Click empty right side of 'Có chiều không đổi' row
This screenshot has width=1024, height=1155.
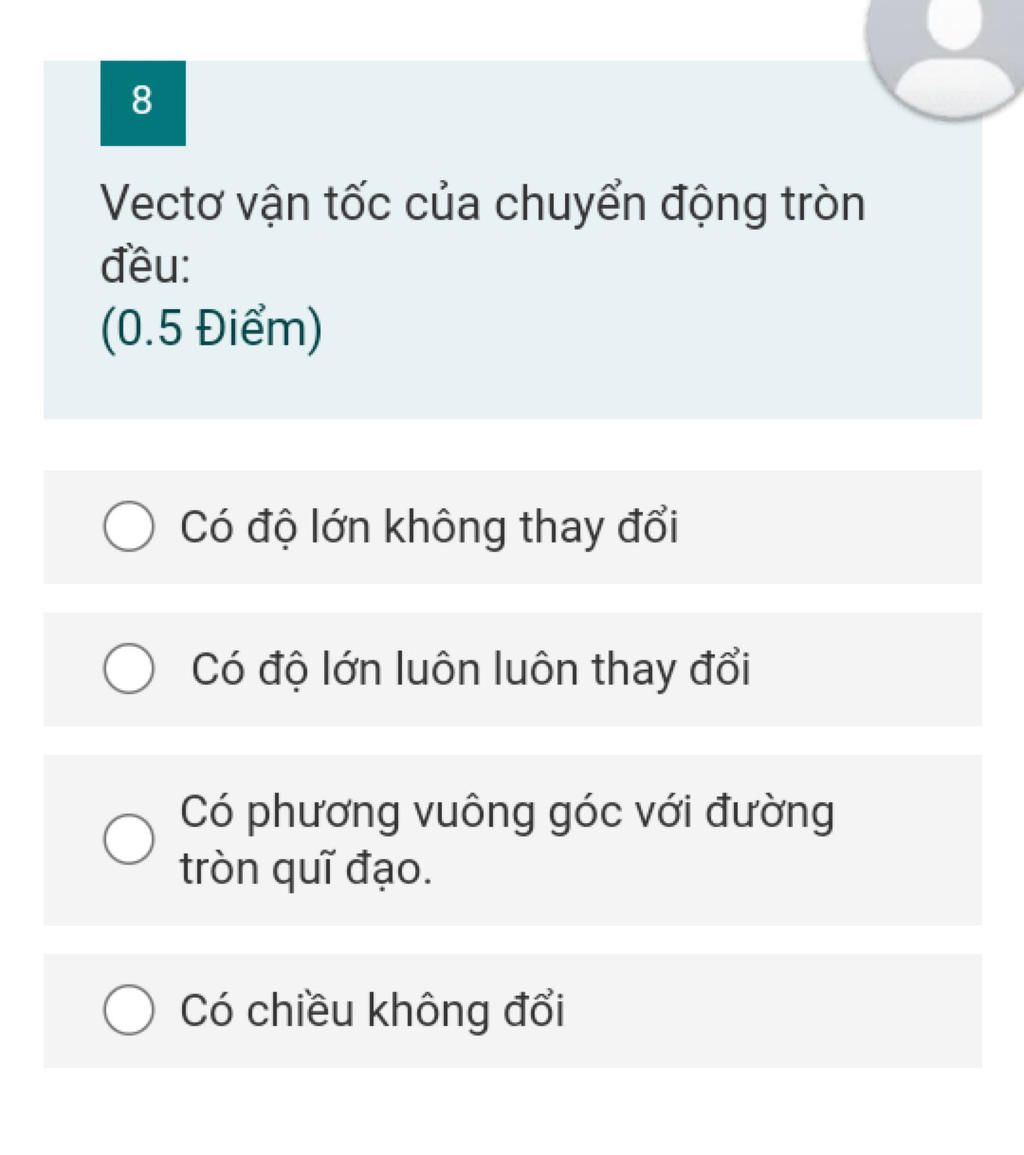tap(774, 1011)
